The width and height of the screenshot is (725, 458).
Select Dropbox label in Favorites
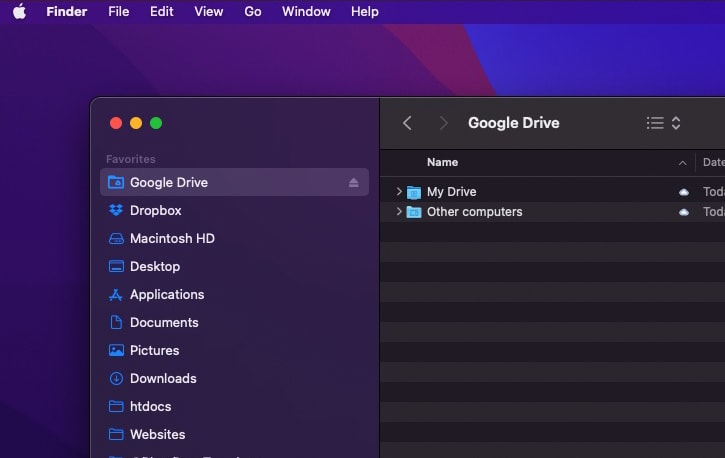pos(156,210)
